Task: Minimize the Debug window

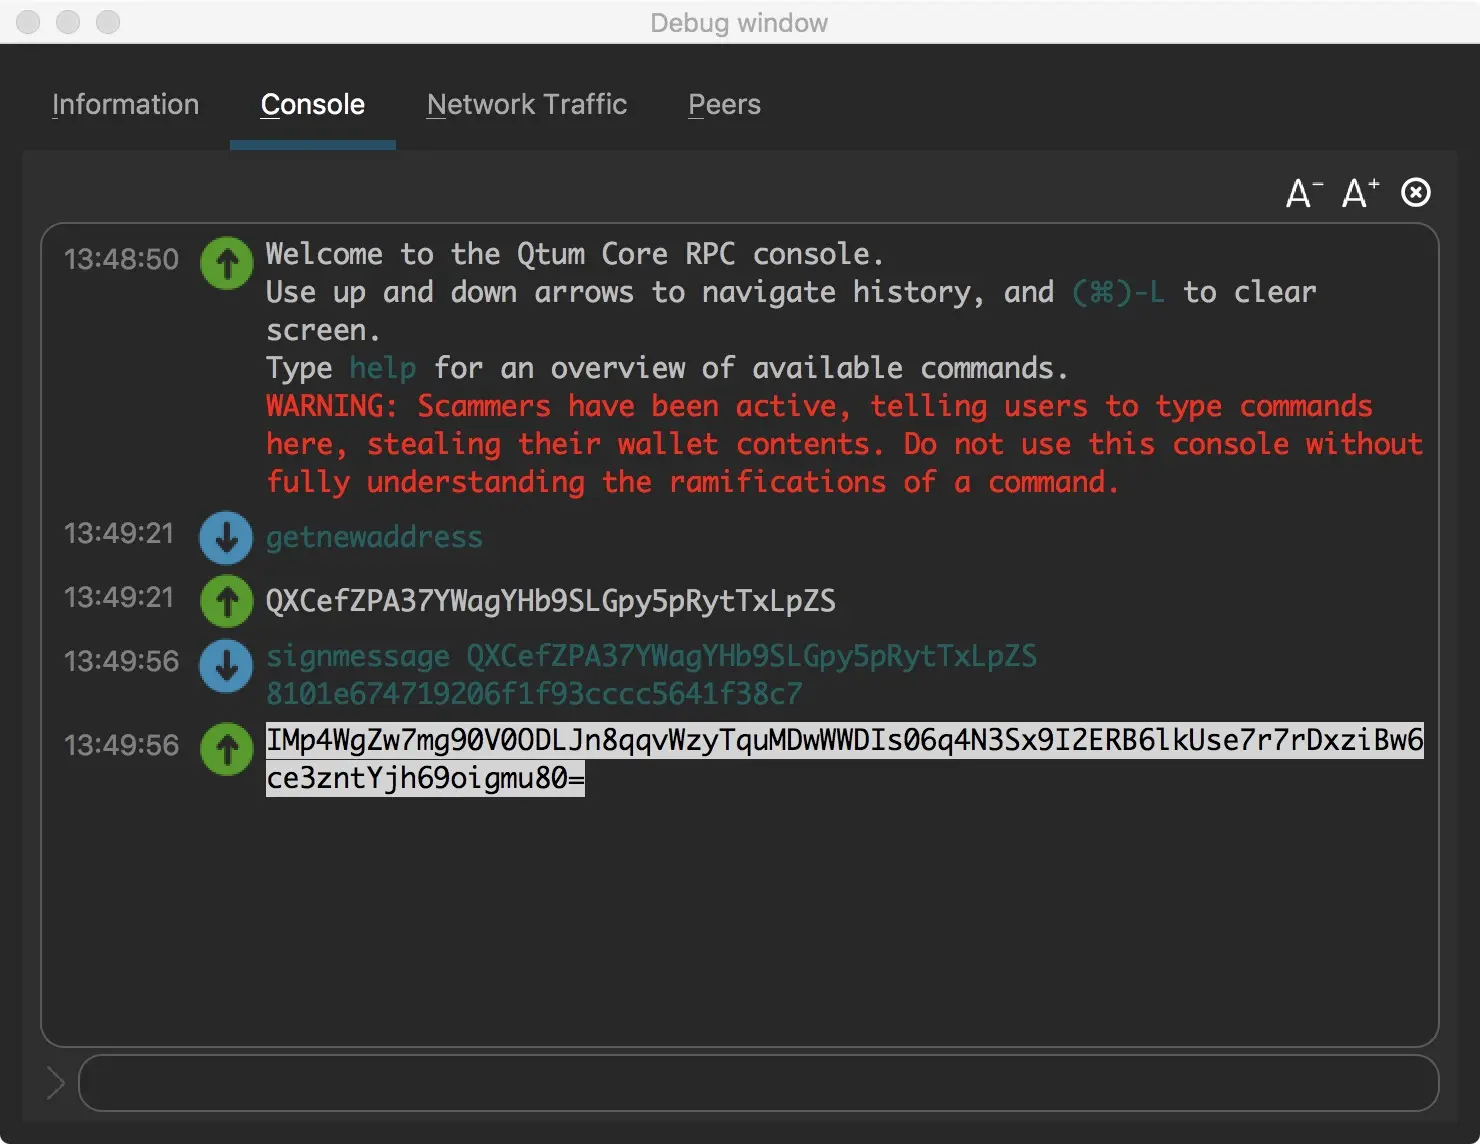Action: (68, 22)
